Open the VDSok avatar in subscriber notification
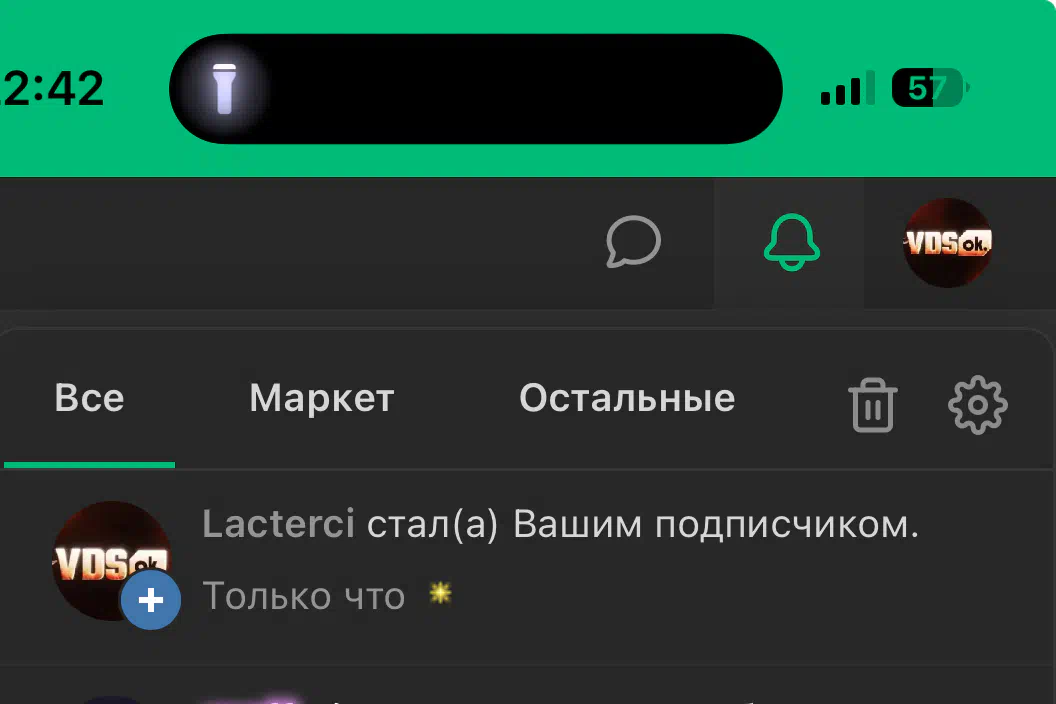The image size is (1056, 704). (x=112, y=561)
